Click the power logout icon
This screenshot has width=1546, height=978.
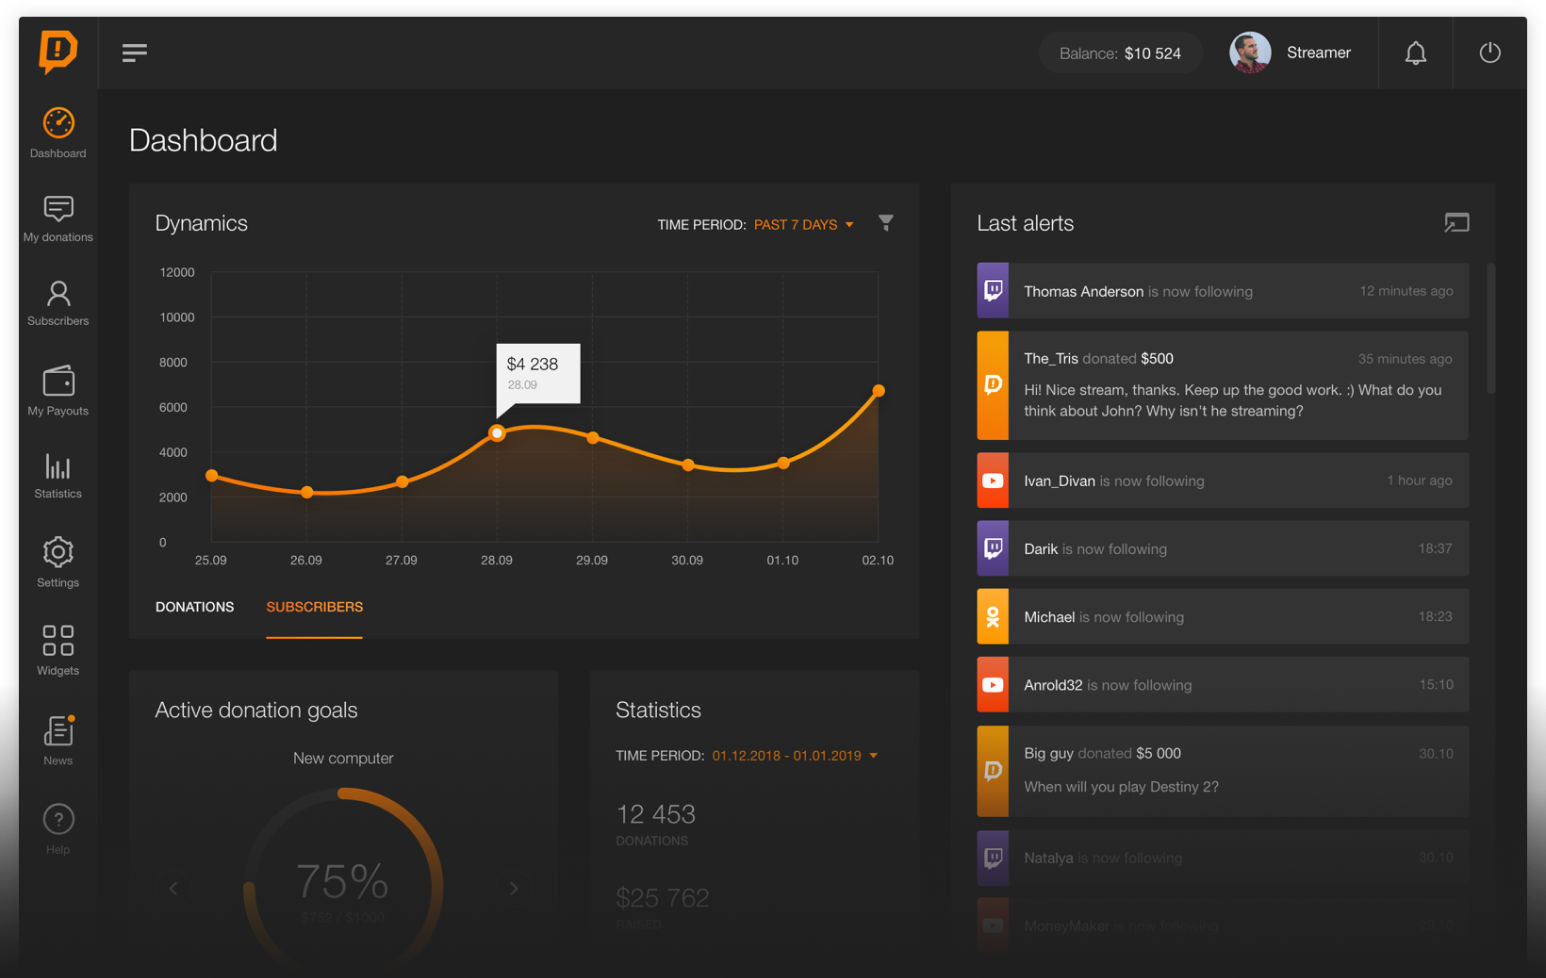coord(1489,53)
